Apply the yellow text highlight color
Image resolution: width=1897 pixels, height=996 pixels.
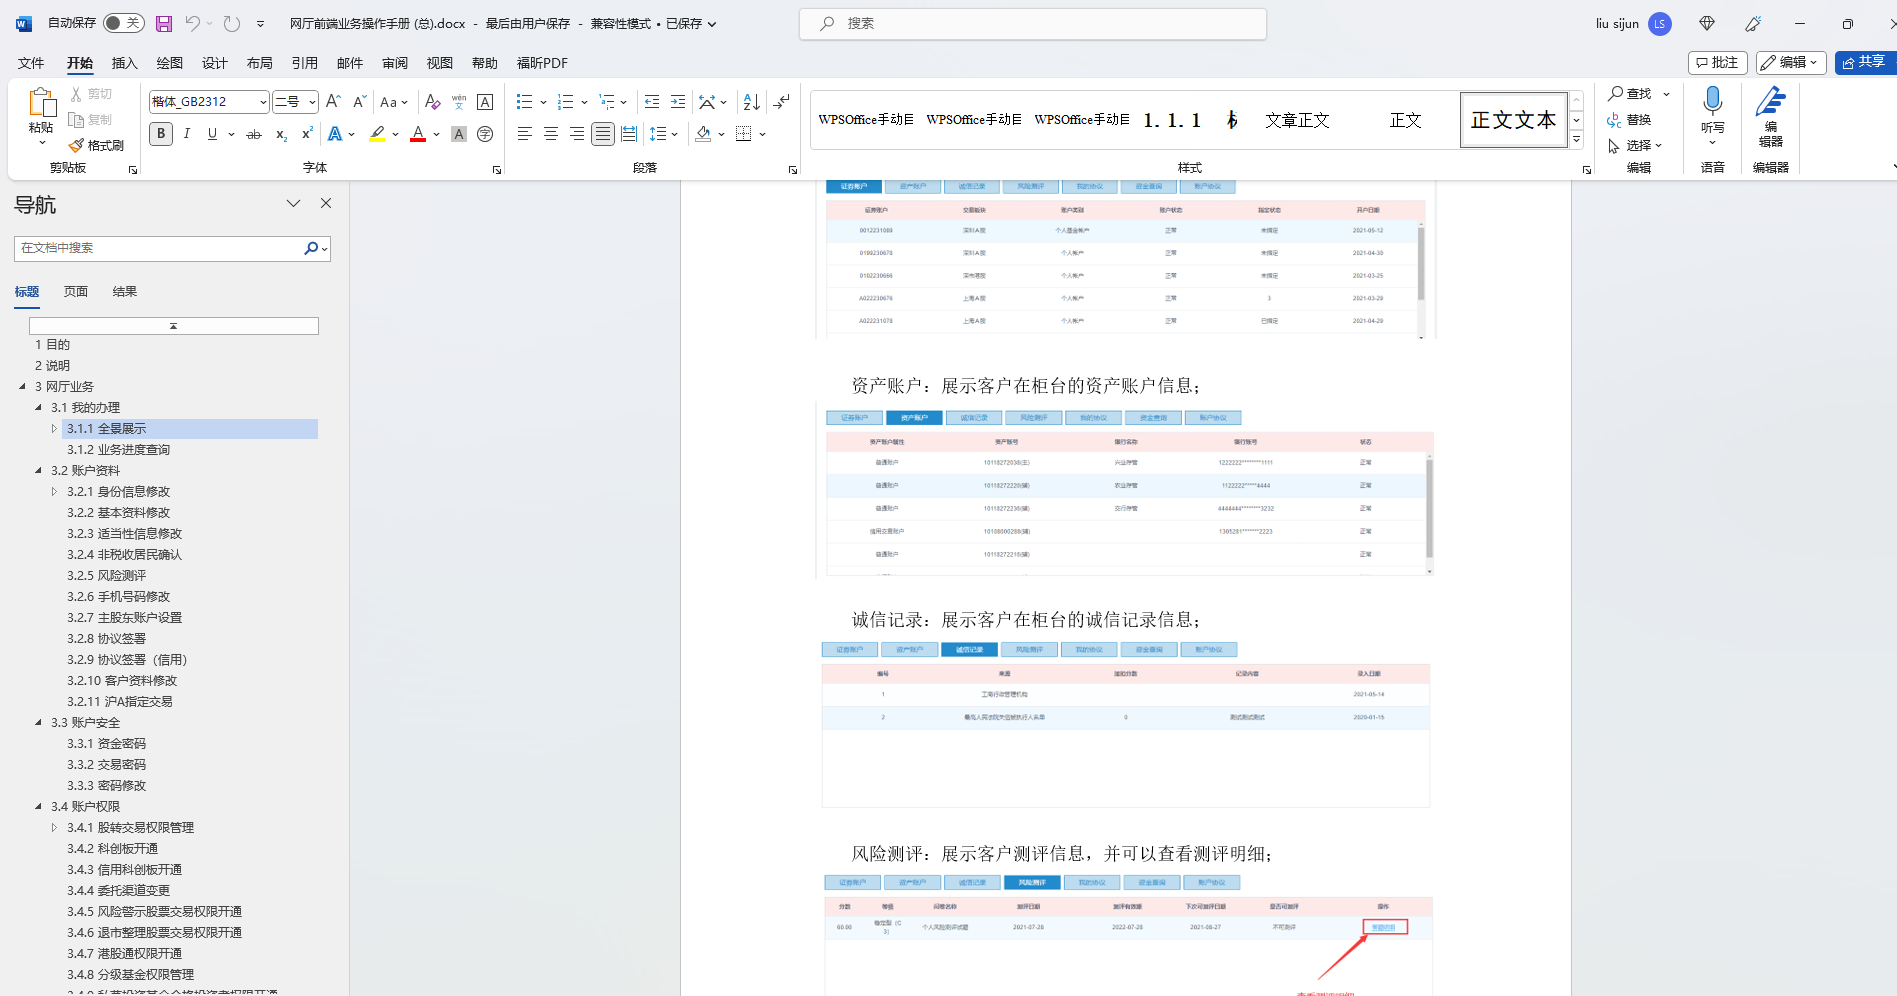[377, 134]
